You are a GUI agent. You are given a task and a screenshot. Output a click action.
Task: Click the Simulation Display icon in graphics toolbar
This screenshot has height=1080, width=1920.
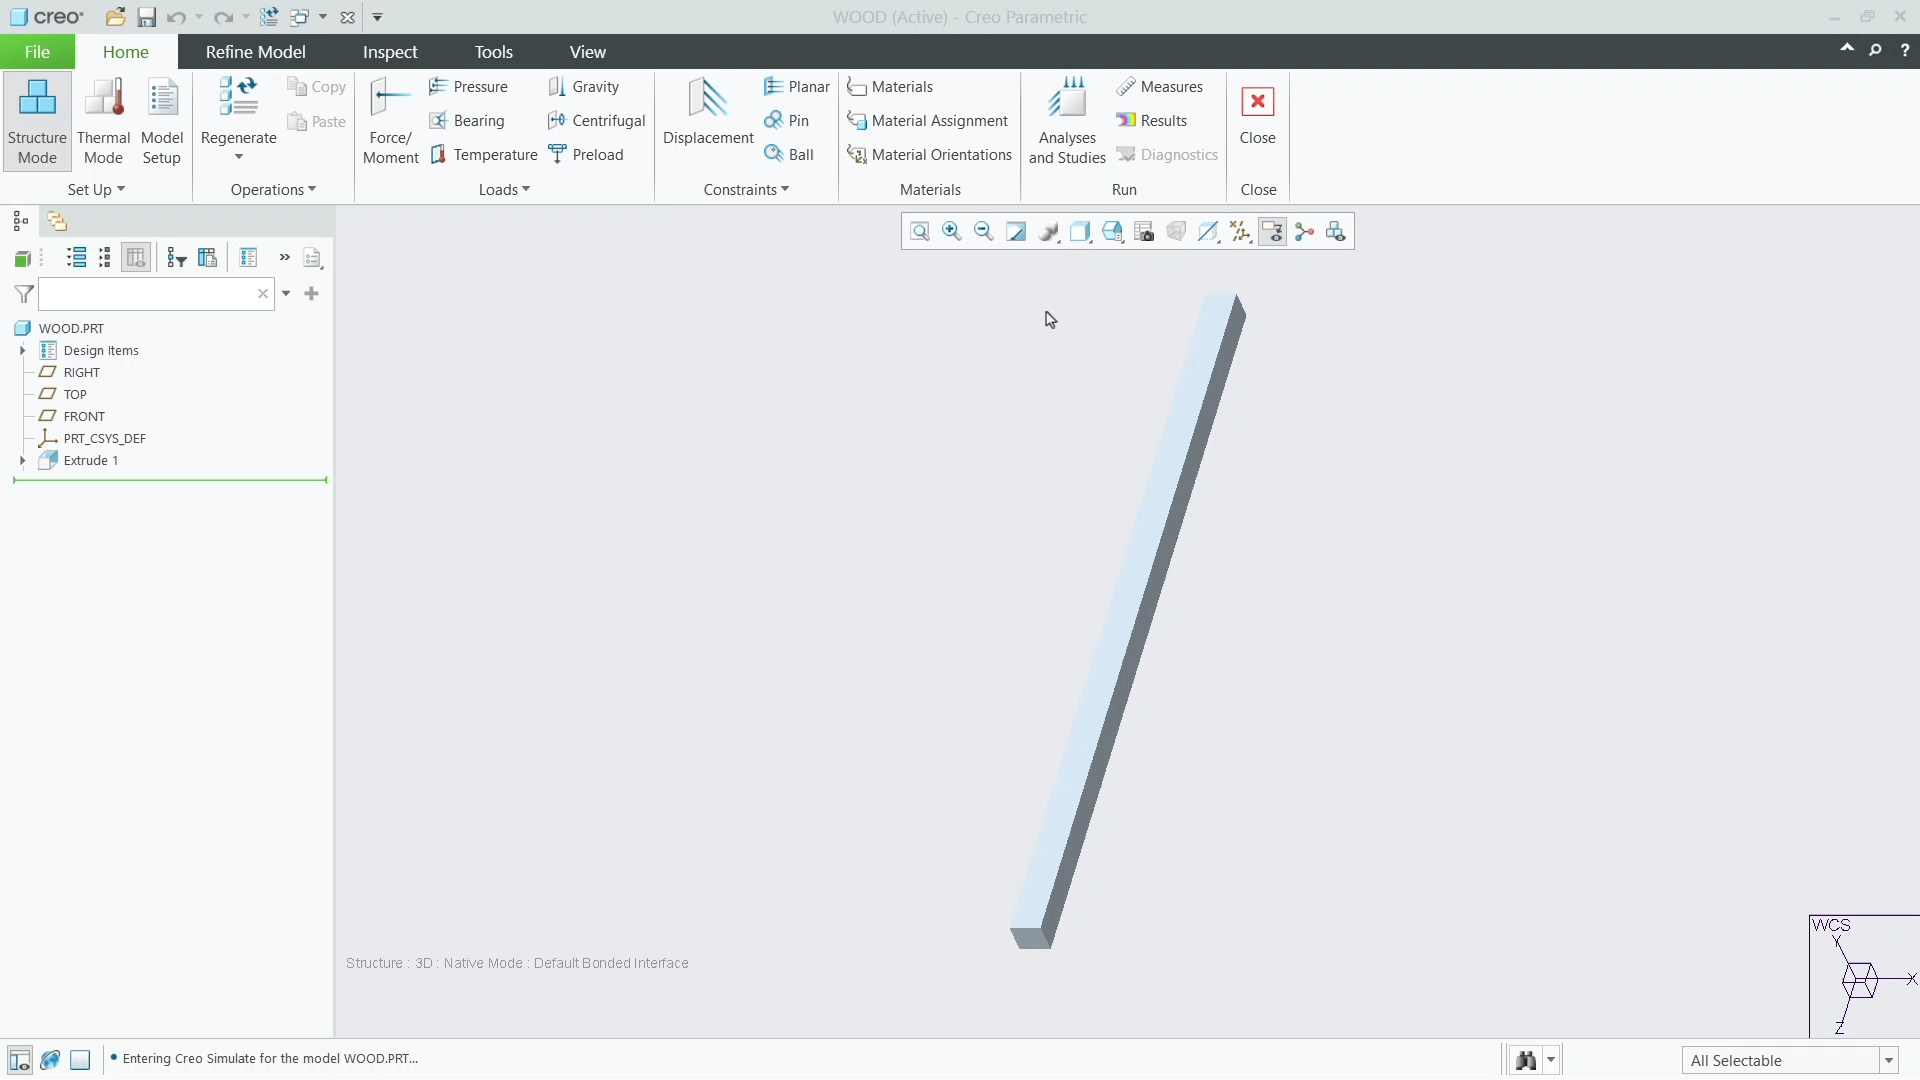click(1336, 232)
